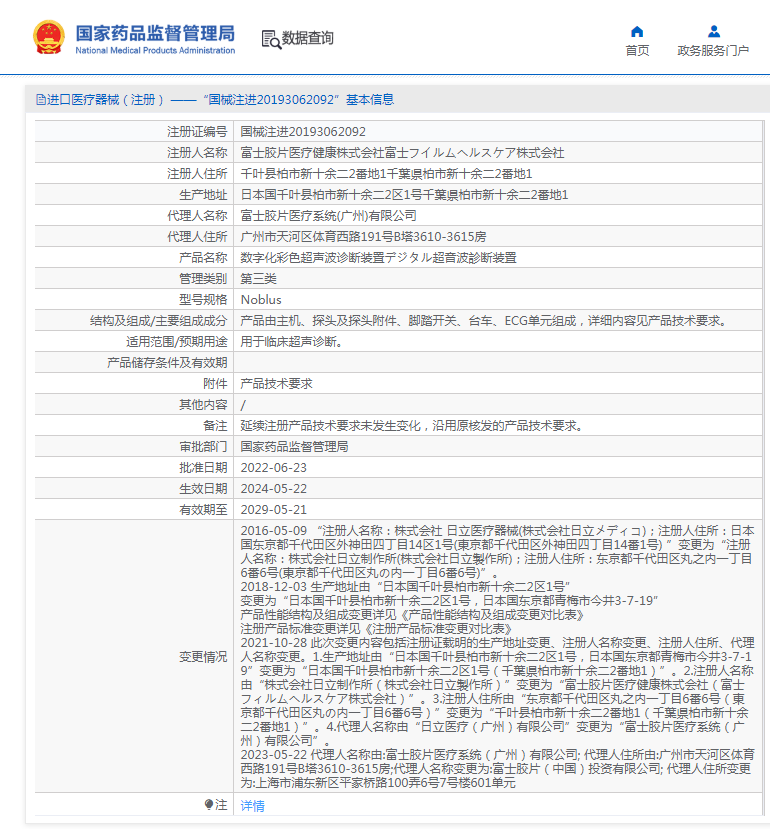
Task: Click effective date 2024-05-22
Action: pyautogui.click(x=273, y=489)
